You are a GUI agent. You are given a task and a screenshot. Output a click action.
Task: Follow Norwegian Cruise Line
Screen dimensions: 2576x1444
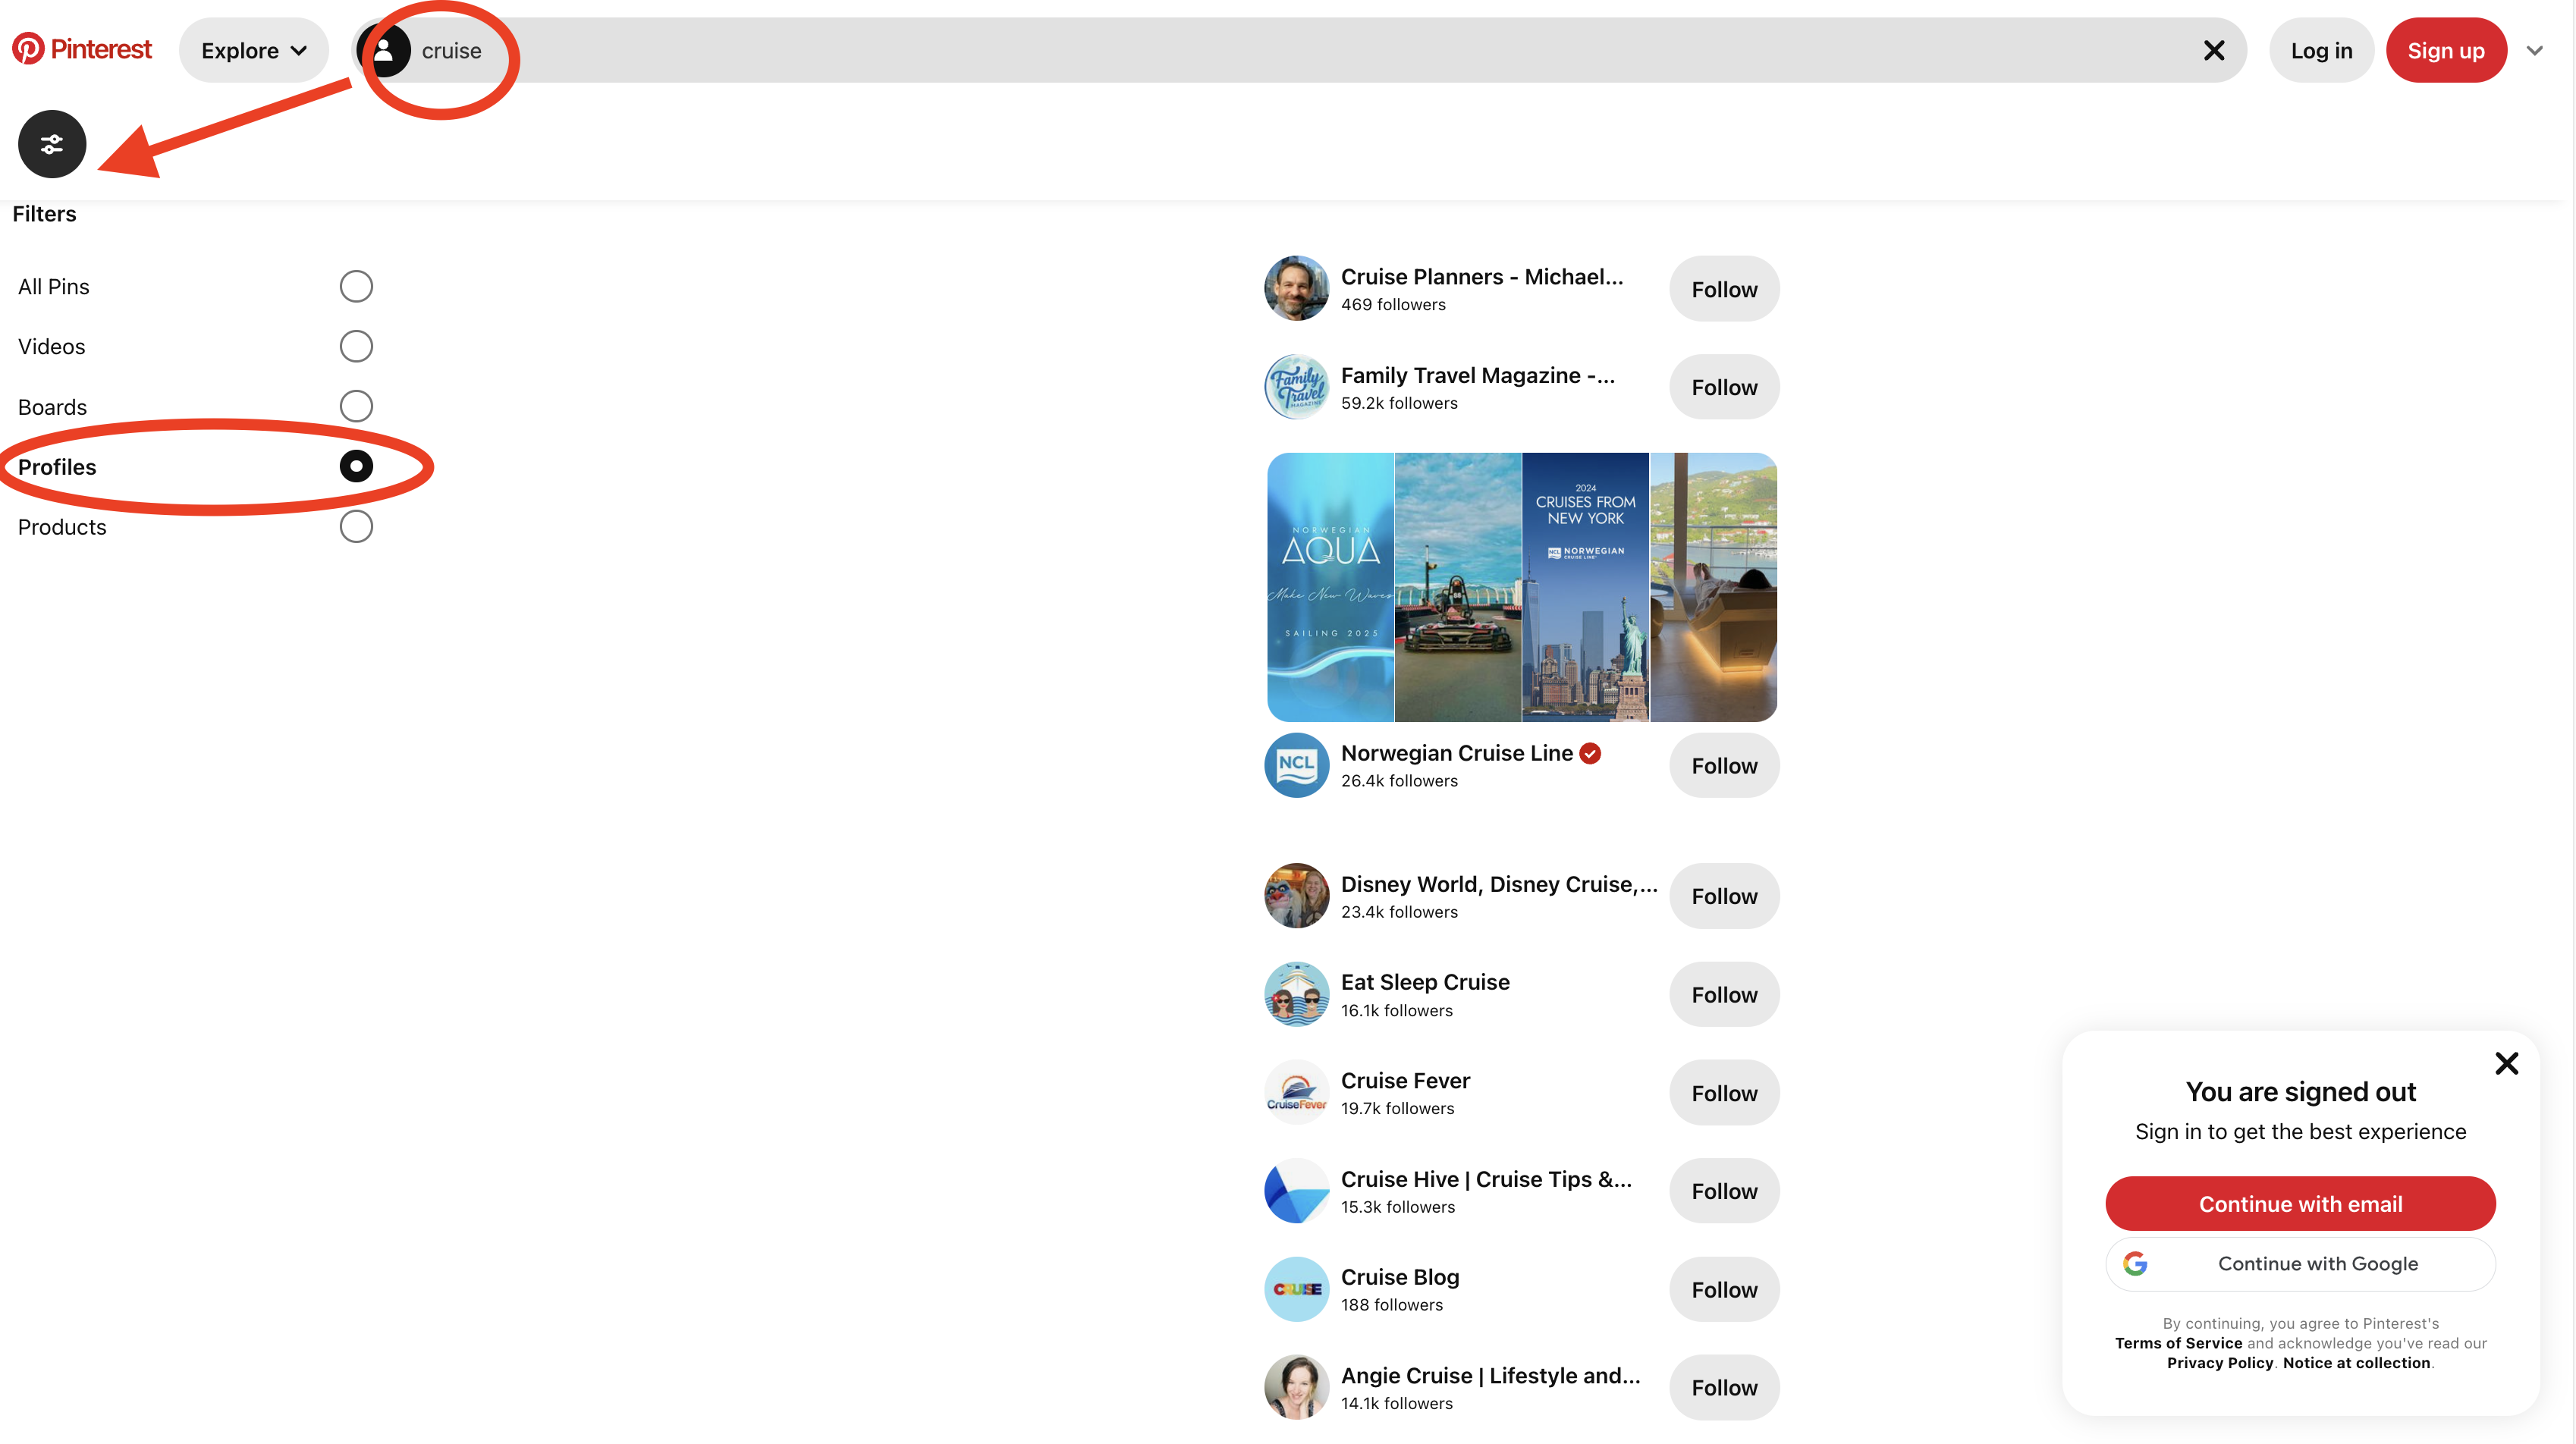click(x=1724, y=765)
